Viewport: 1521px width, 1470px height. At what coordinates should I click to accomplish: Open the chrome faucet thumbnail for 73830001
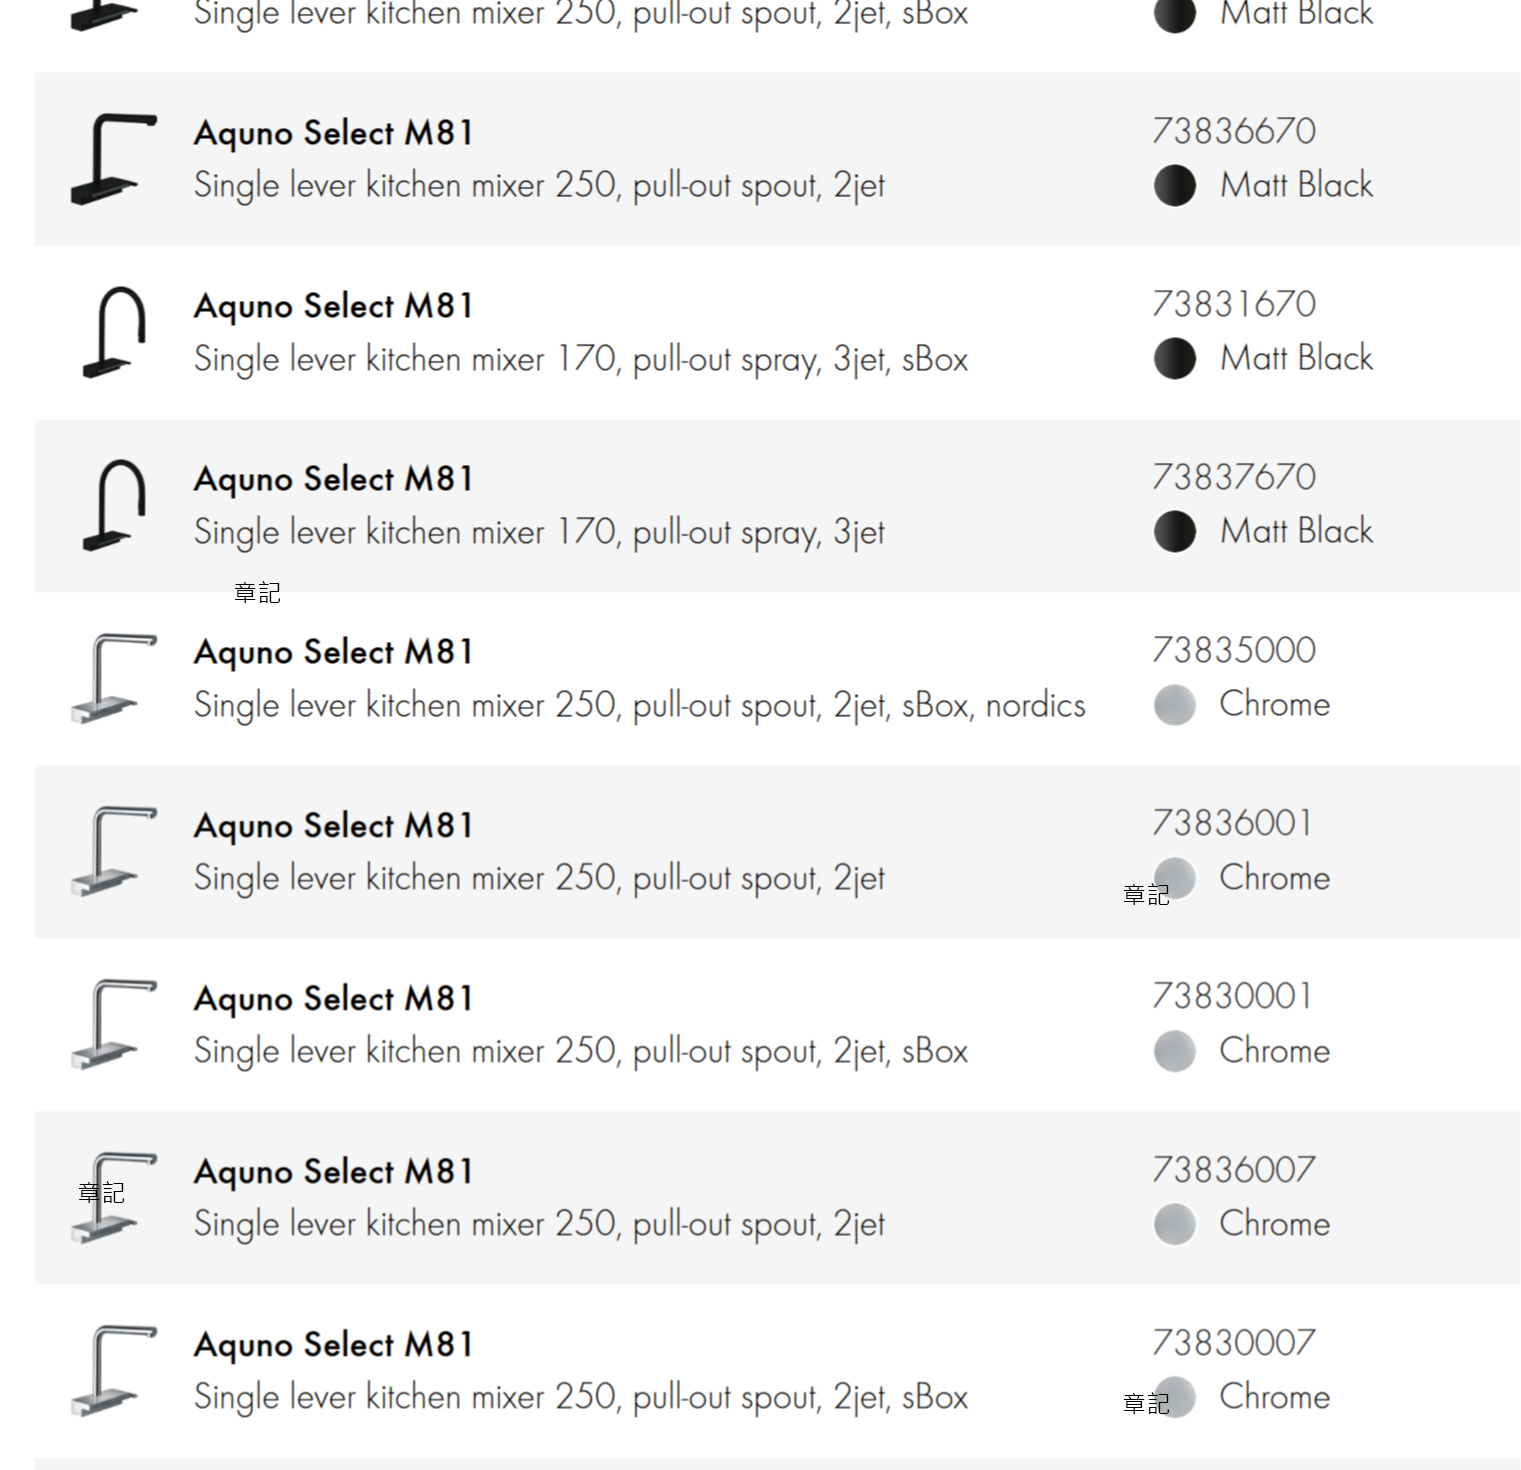[113, 1024]
